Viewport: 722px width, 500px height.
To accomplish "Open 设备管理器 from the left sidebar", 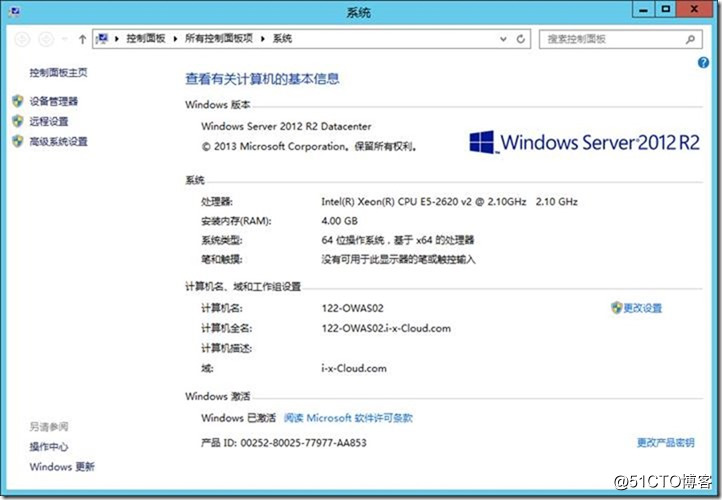I will point(54,101).
